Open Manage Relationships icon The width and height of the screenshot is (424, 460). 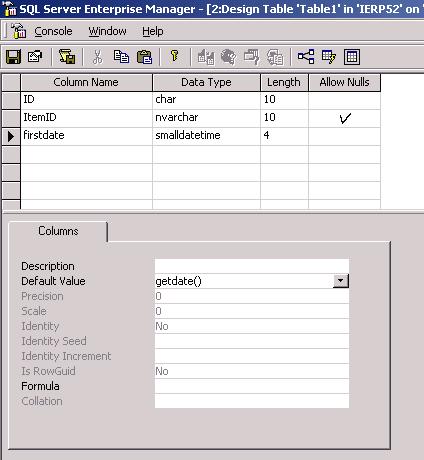(x=306, y=57)
